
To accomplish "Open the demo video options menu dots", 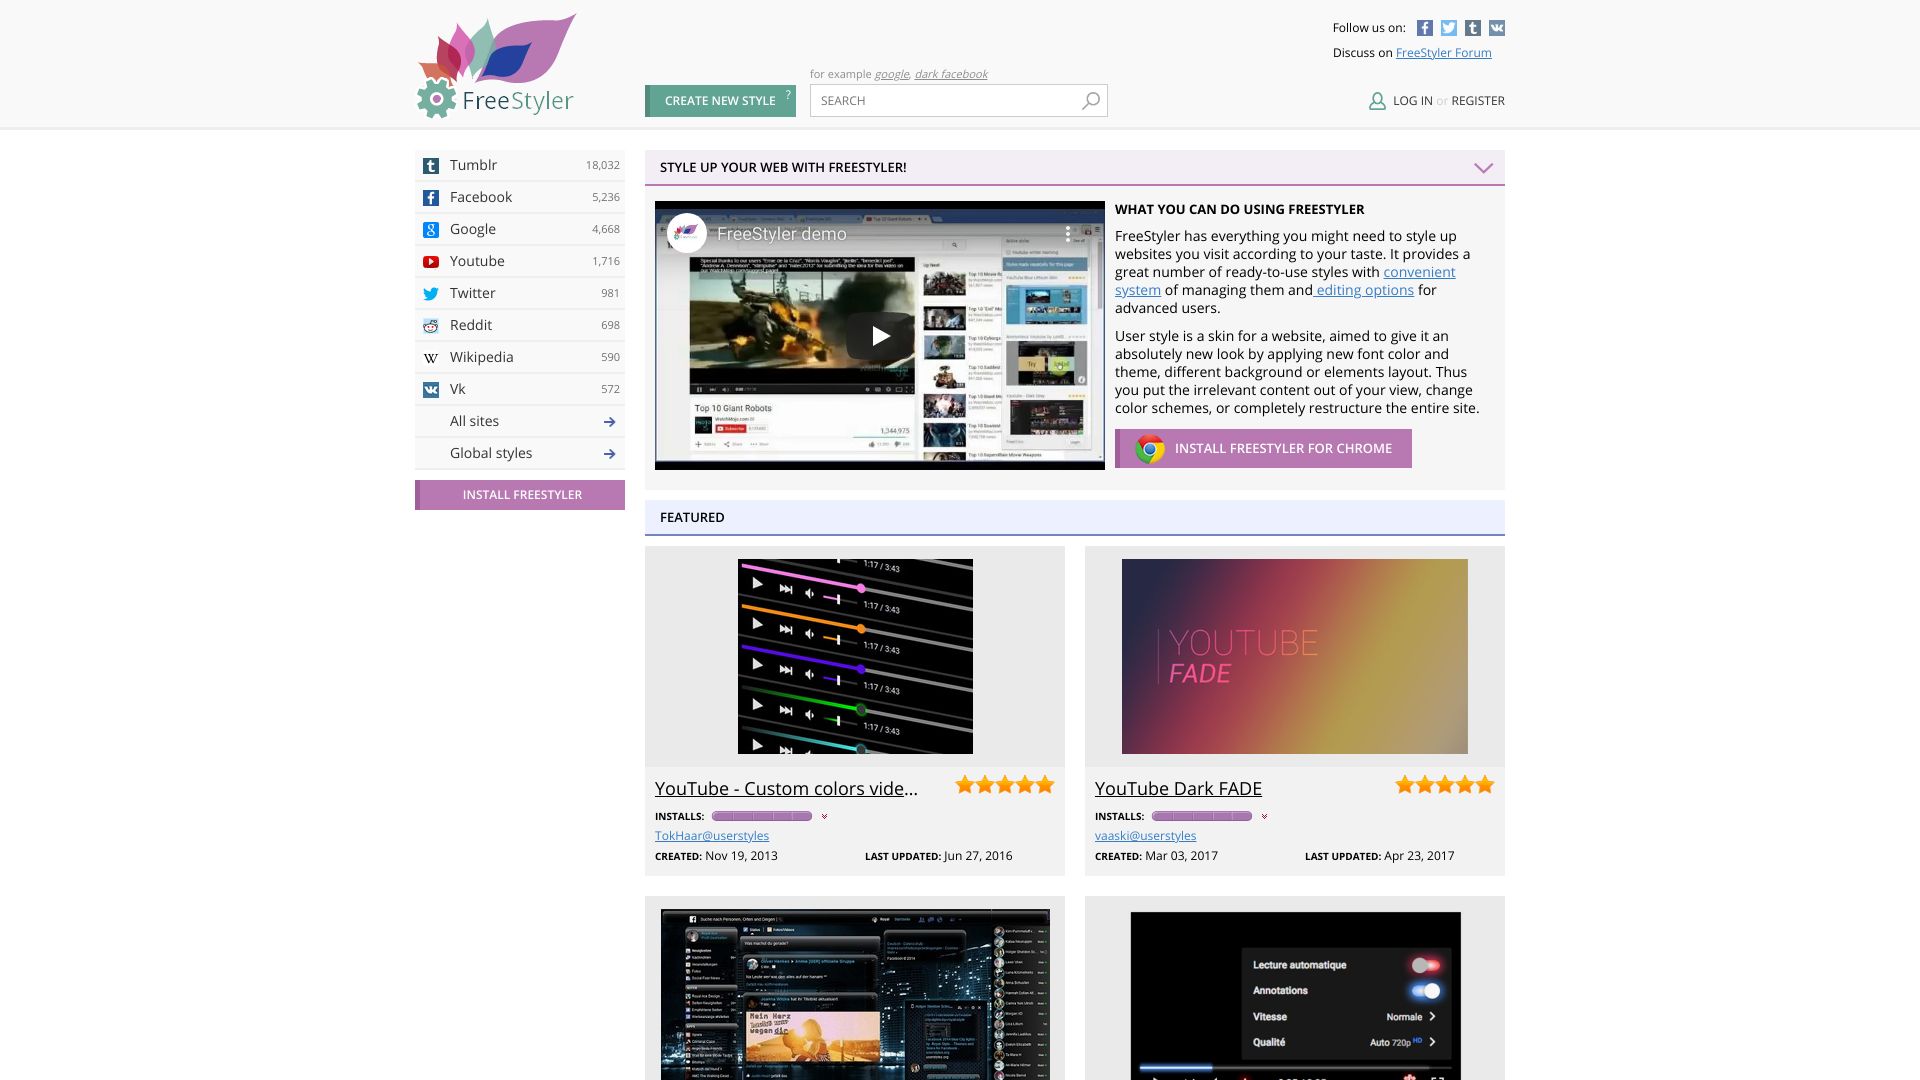I will 1068,234.
